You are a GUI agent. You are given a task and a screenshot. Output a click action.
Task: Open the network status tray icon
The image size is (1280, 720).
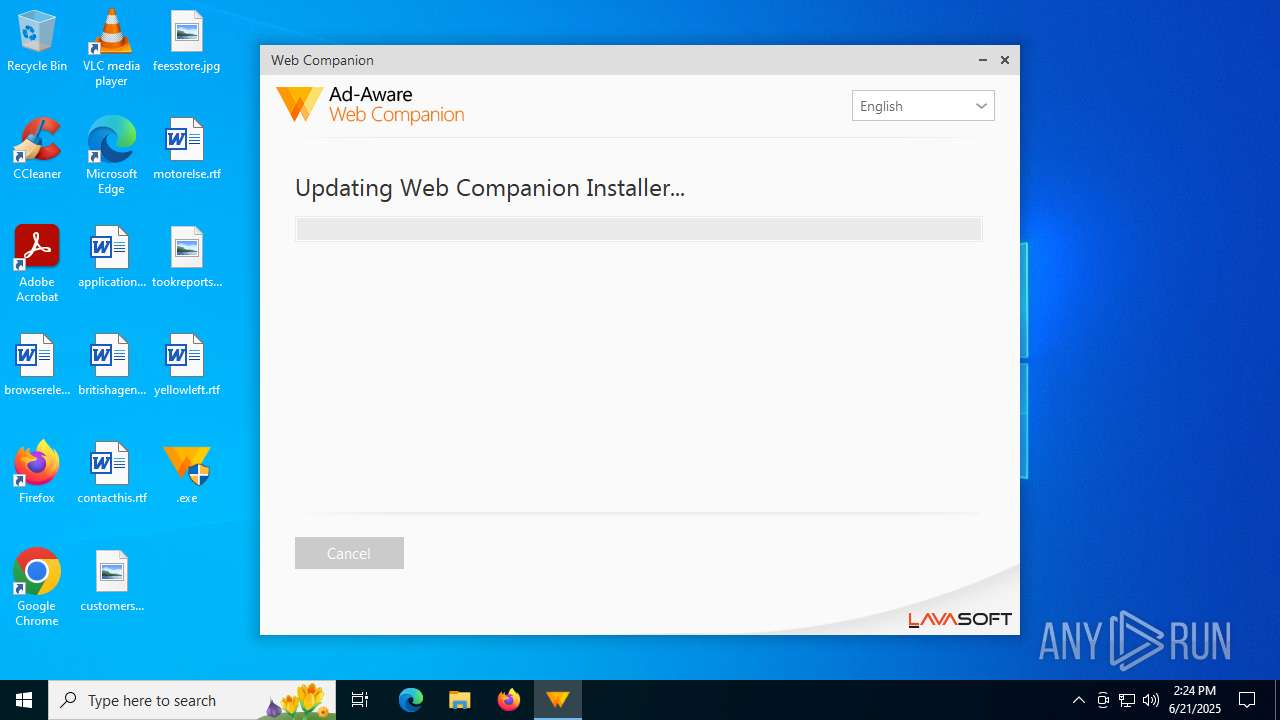click(1127, 700)
